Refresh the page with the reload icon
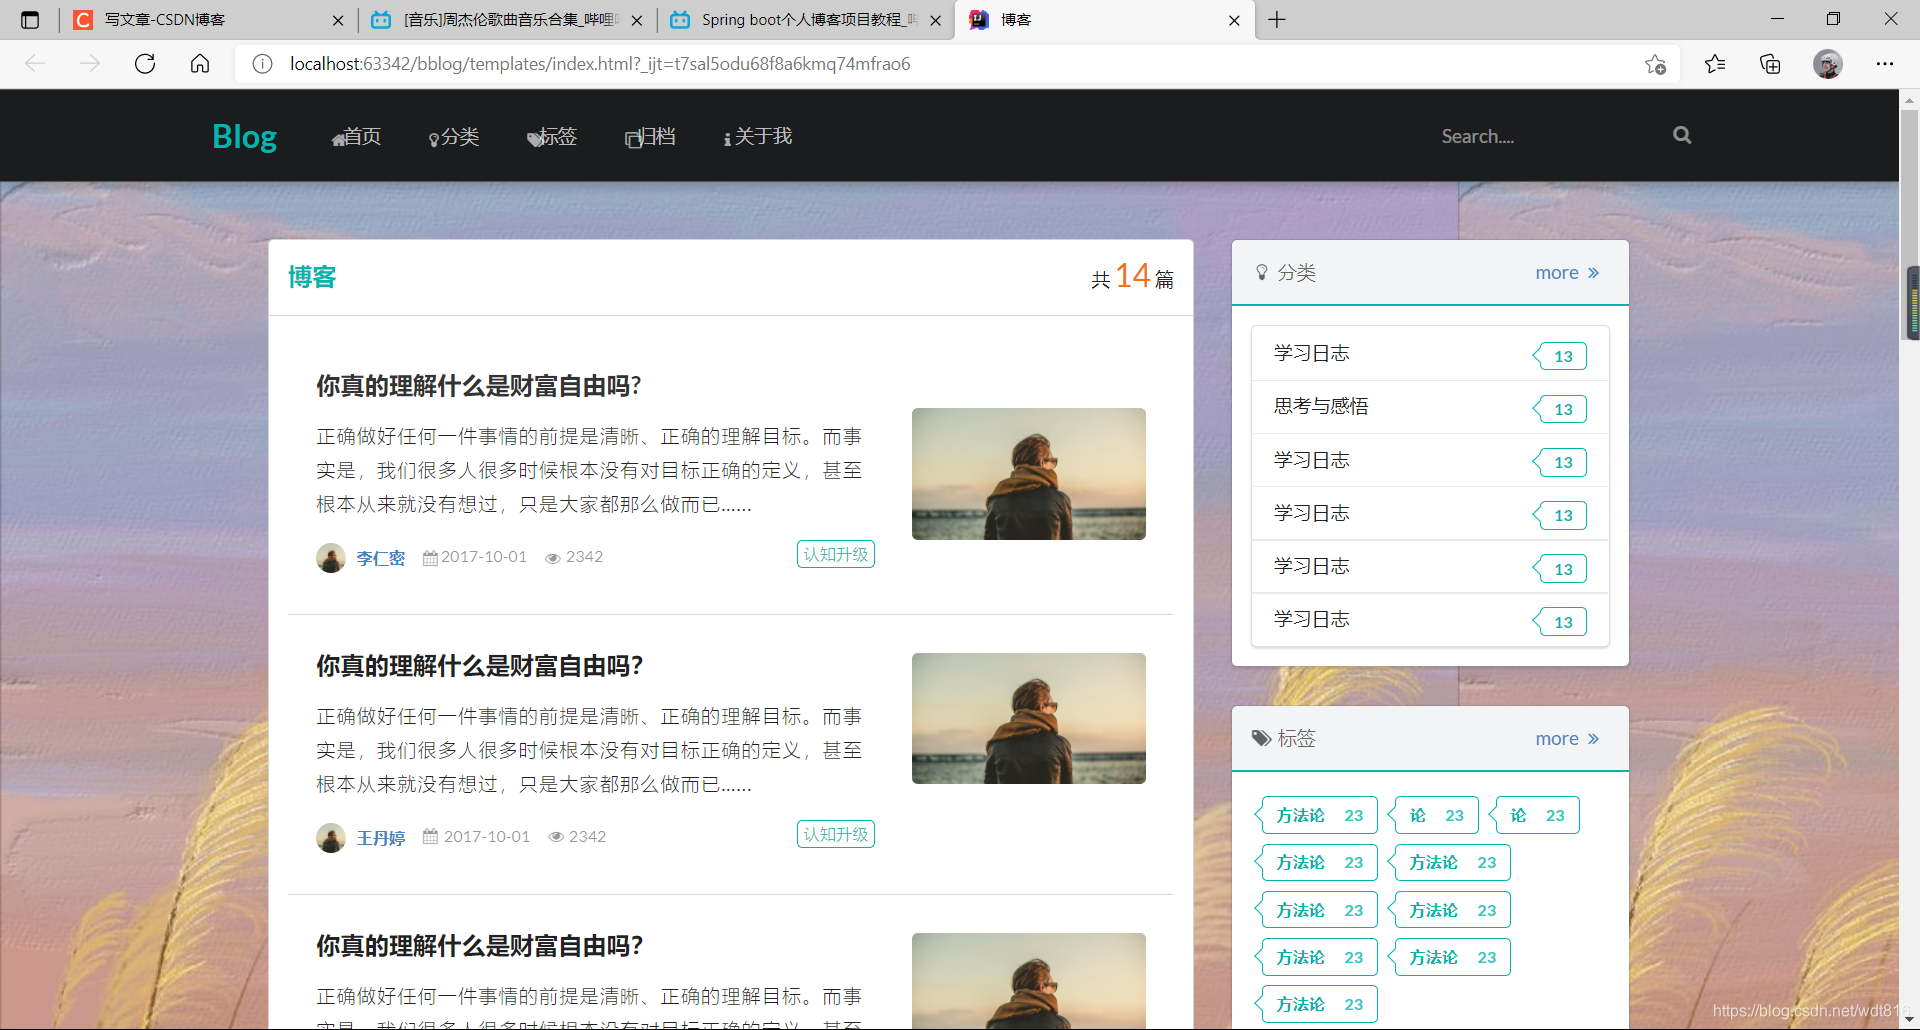 tap(145, 64)
